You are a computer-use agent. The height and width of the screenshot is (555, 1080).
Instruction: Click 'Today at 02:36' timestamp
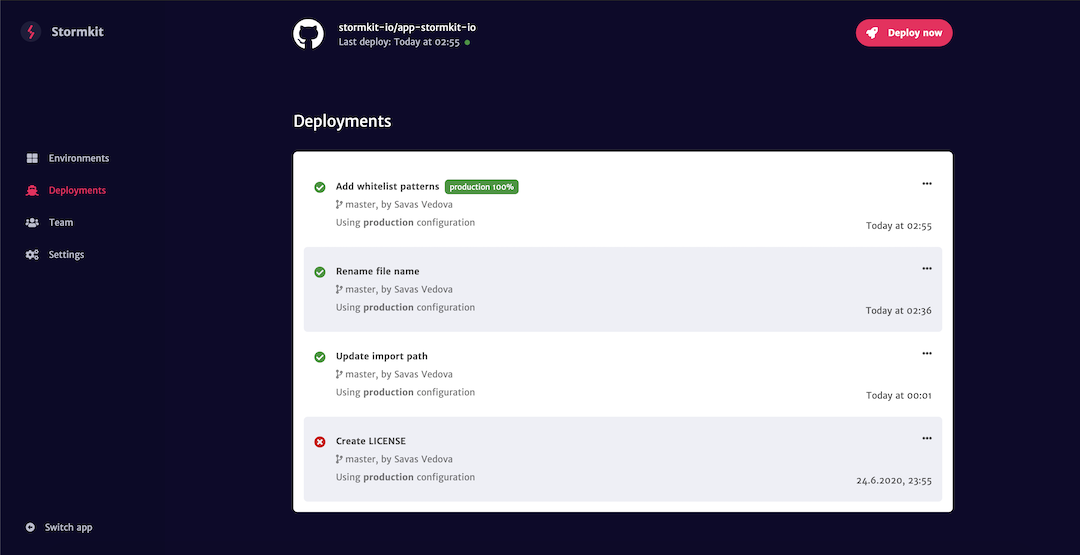(x=899, y=311)
